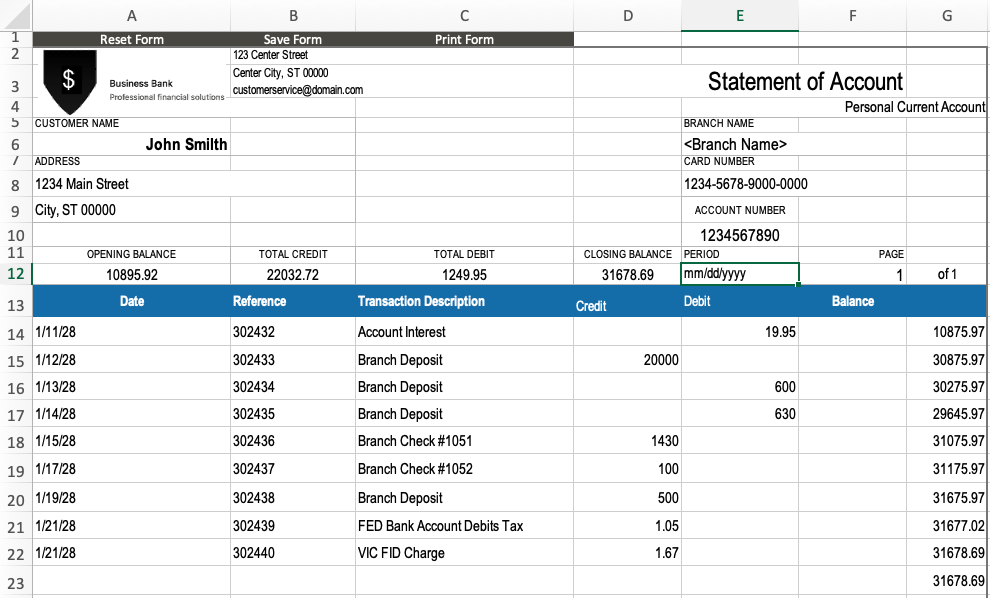The width and height of the screenshot is (990, 598).
Task: Click the Print Form button
Action: [x=464, y=39]
